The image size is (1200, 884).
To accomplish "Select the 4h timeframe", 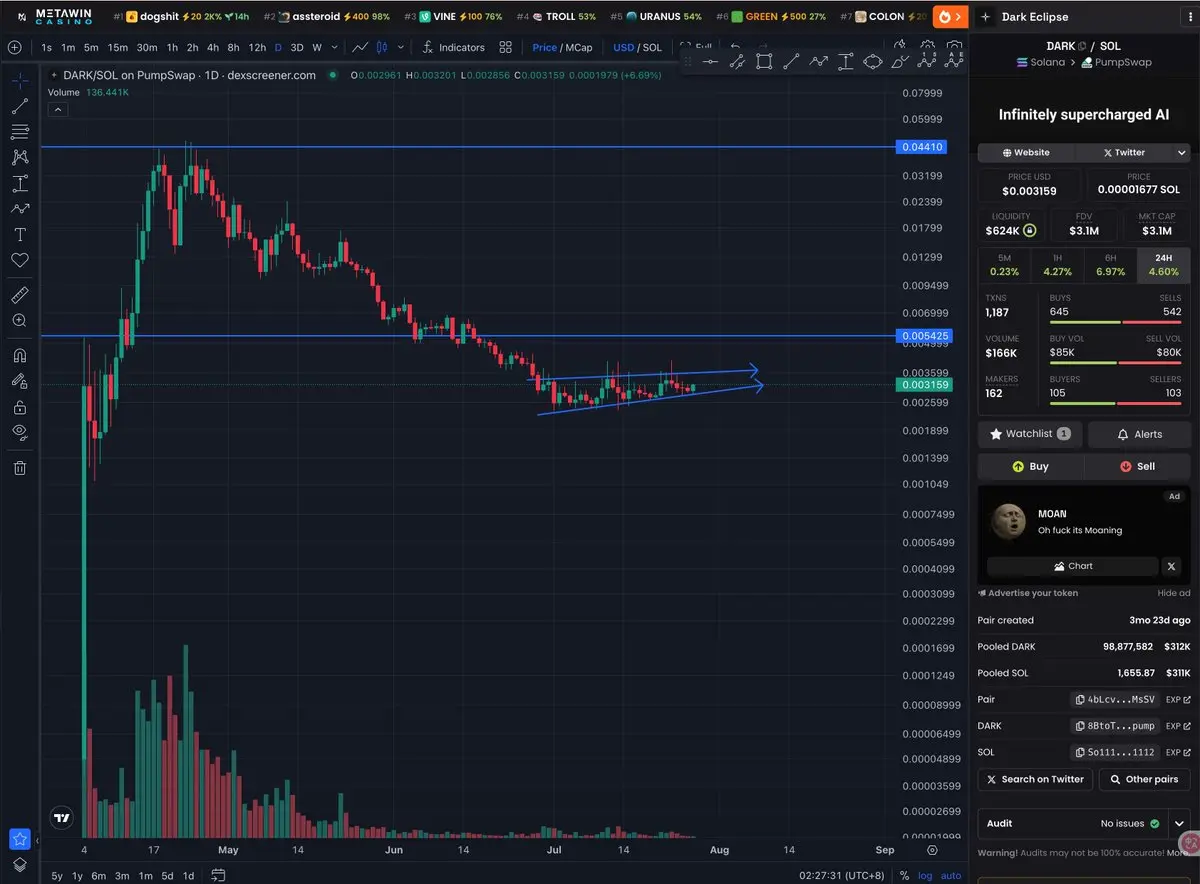I will click(213, 47).
